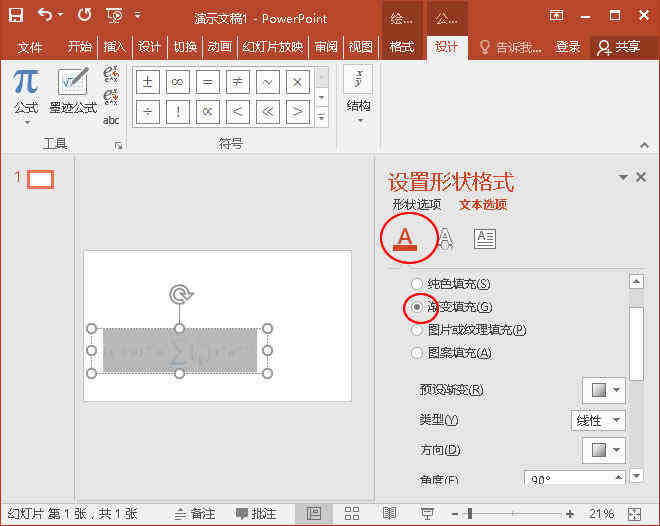Viewport: 660px width, 526px height.
Task: Insert the less-than < symbol
Action: pyautogui.click(x=237, y=112)
